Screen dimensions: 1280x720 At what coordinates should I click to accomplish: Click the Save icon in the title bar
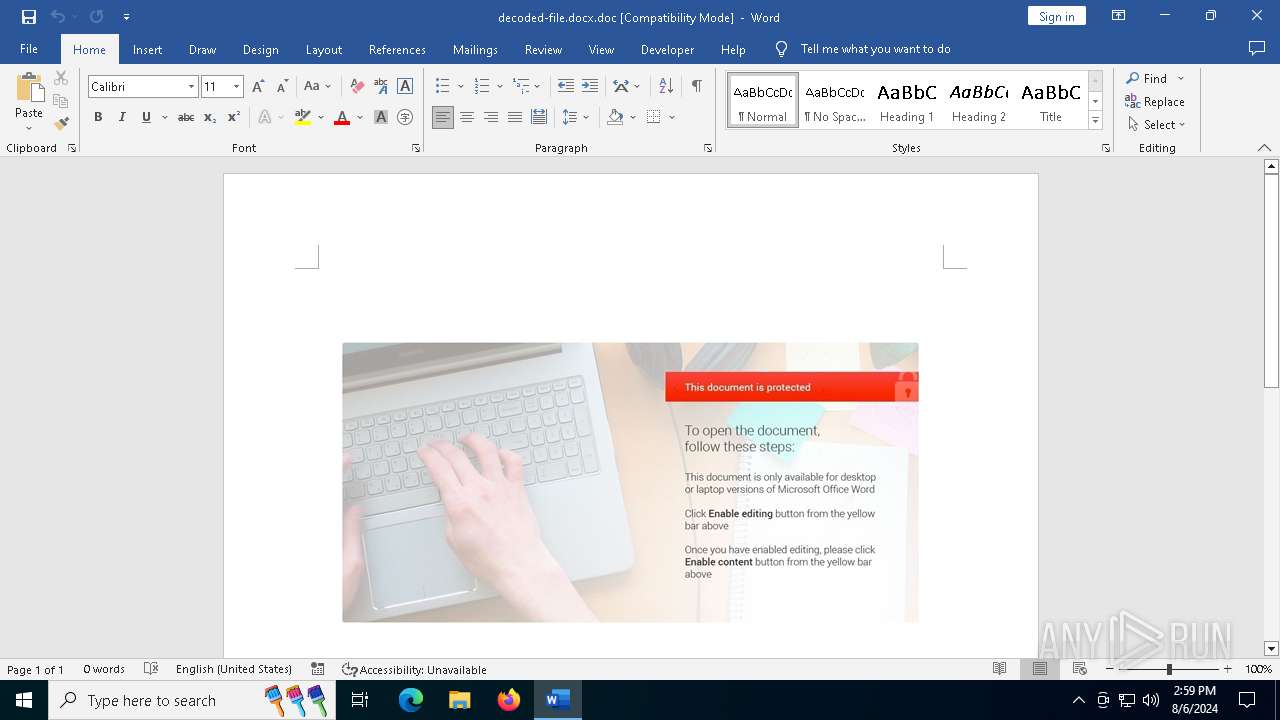pyautogui.click(x=29, y=17)
